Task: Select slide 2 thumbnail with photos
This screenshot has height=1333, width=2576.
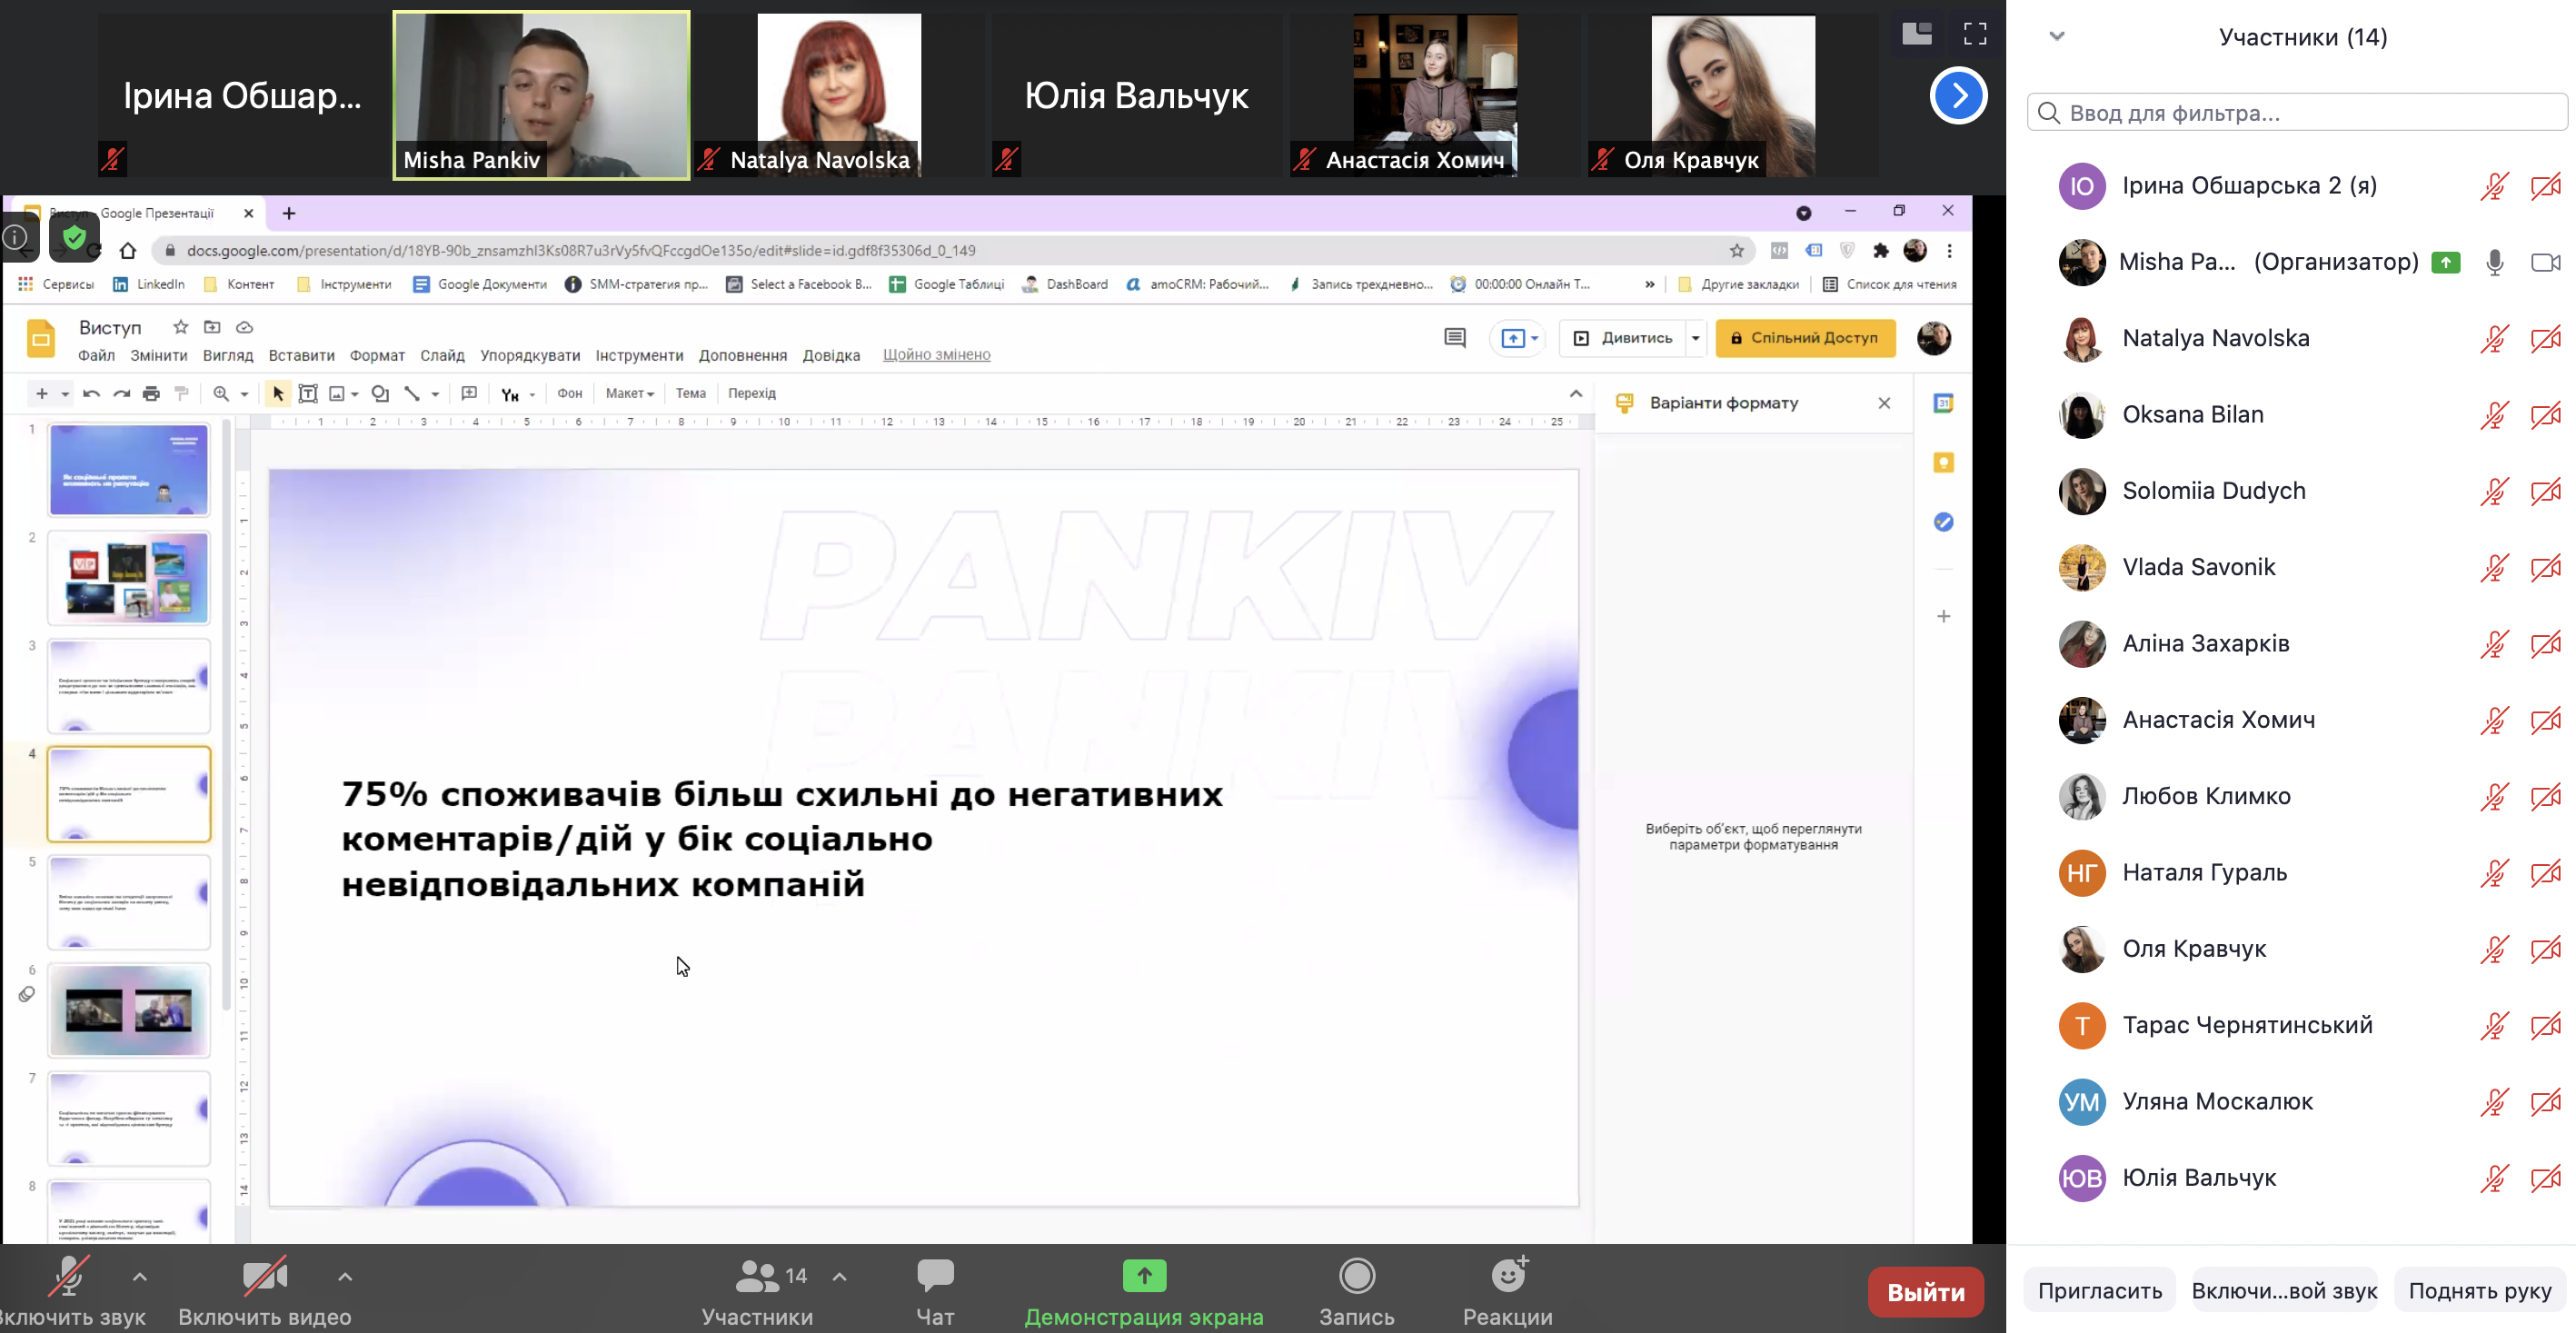Action: pyautogui.click(x=129, y=578)
